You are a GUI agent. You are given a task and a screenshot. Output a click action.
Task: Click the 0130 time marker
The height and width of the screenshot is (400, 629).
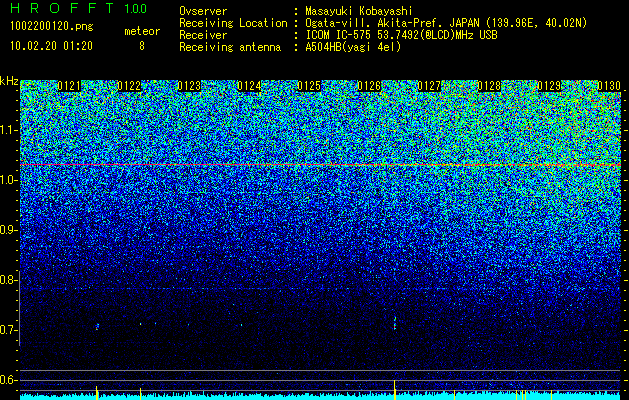tap(609, 86)
